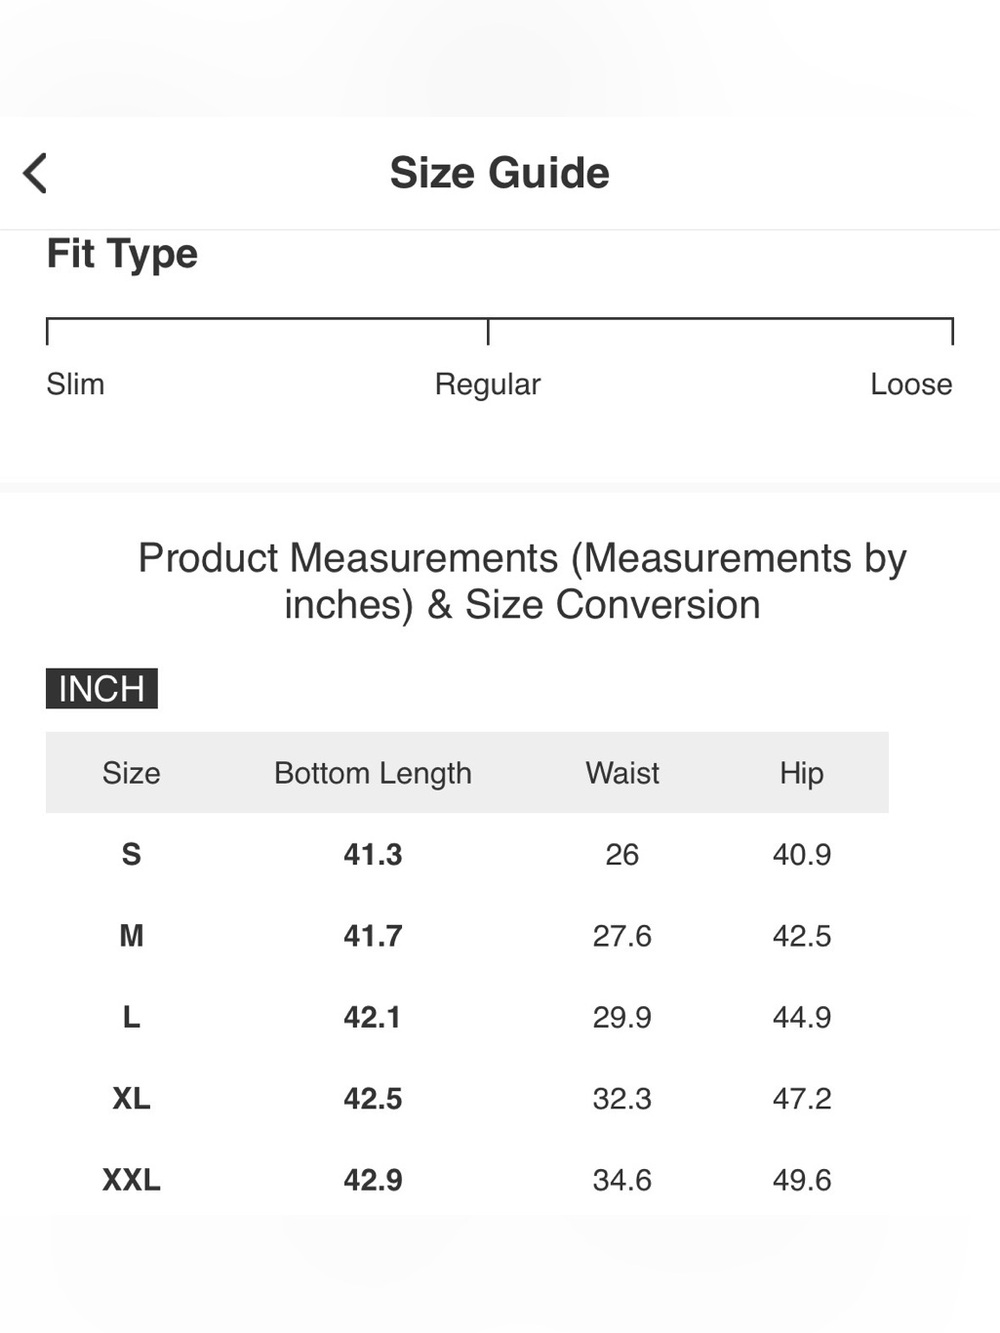Select the Waist column header
Screen dimensions: 1000x1333
click(622, 773)
